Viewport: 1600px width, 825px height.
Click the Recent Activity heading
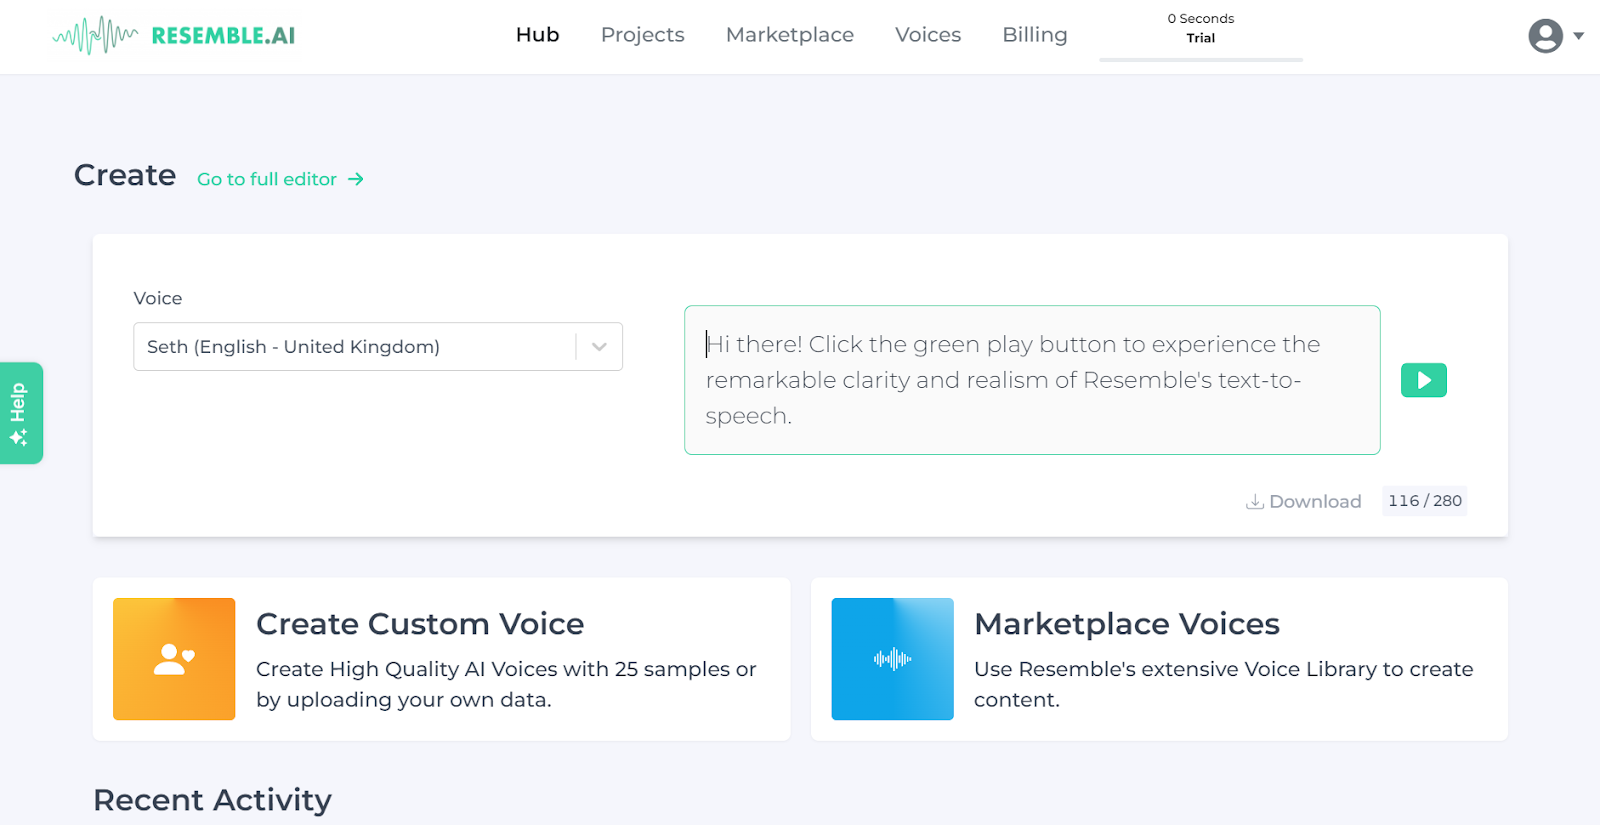tap(212, 800)
